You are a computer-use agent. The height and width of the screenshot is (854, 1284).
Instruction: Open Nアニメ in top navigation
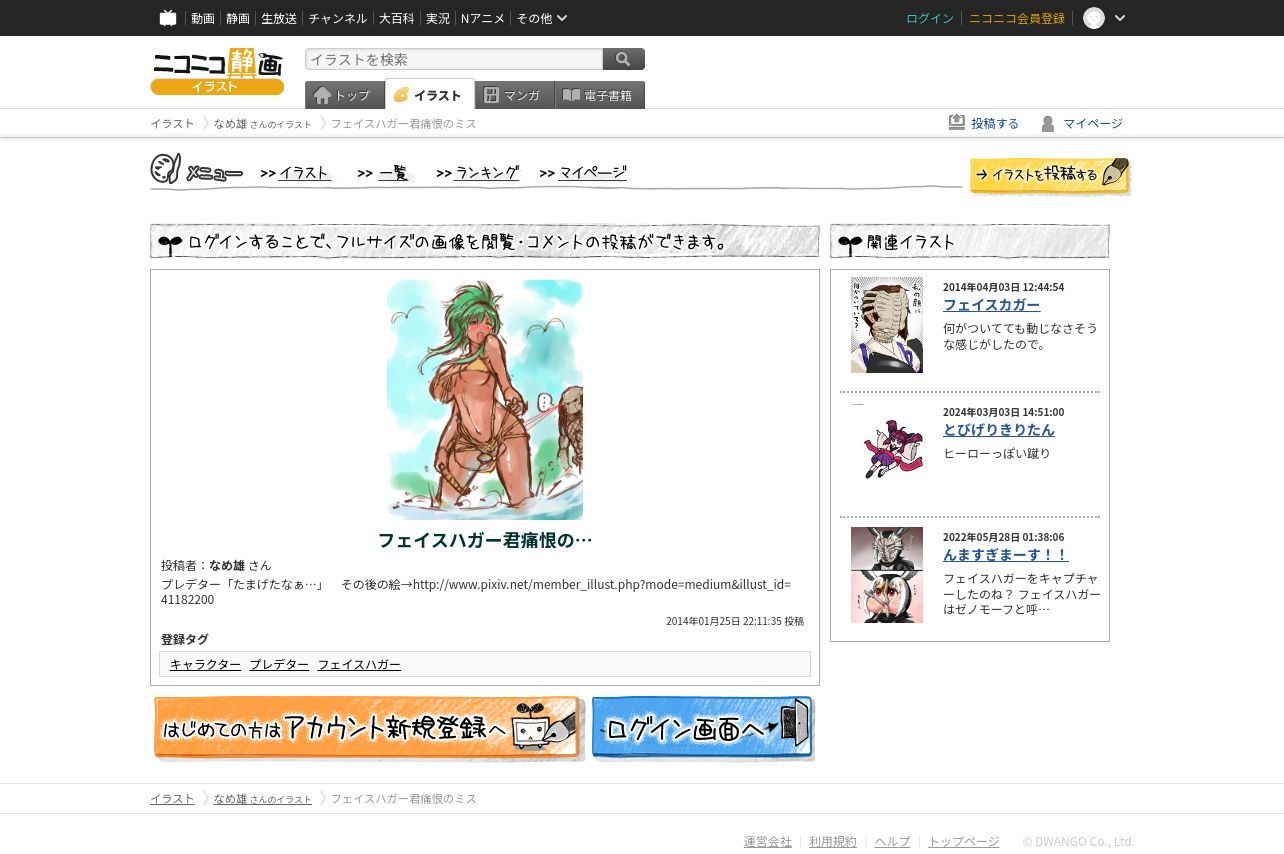coord(483,18)
